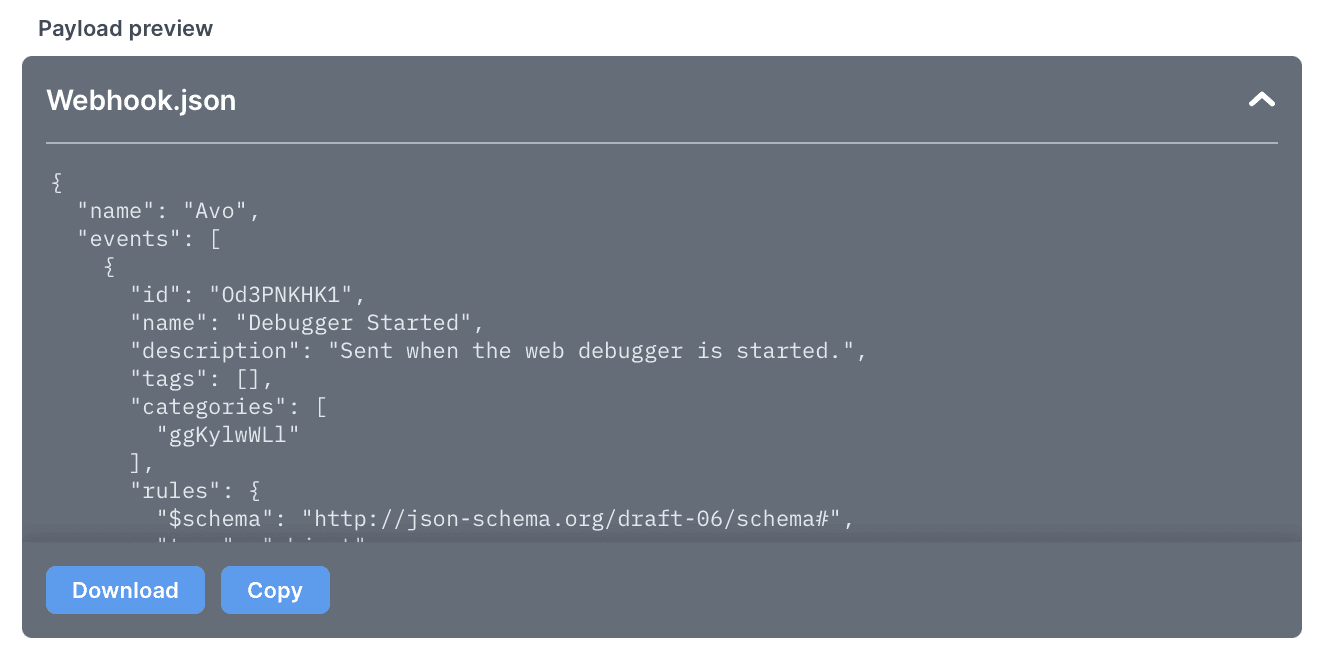The height and width of the screenshot is (672, 1328).
Task: Click the Payload preview heading
Action: (125, 28)
